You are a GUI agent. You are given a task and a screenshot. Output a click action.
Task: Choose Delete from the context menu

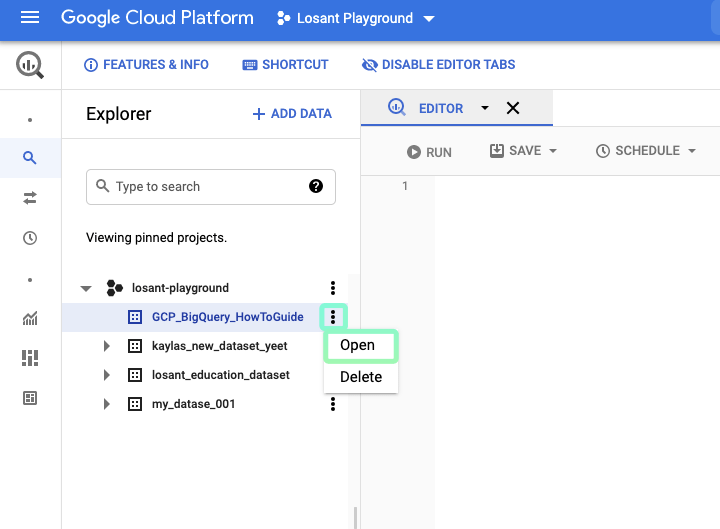point(361,377)
